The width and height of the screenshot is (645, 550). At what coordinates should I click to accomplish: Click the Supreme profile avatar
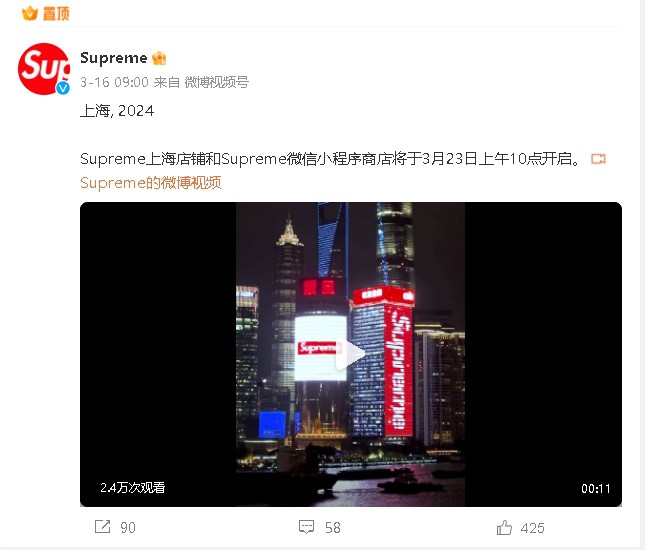tap(44, 69)
